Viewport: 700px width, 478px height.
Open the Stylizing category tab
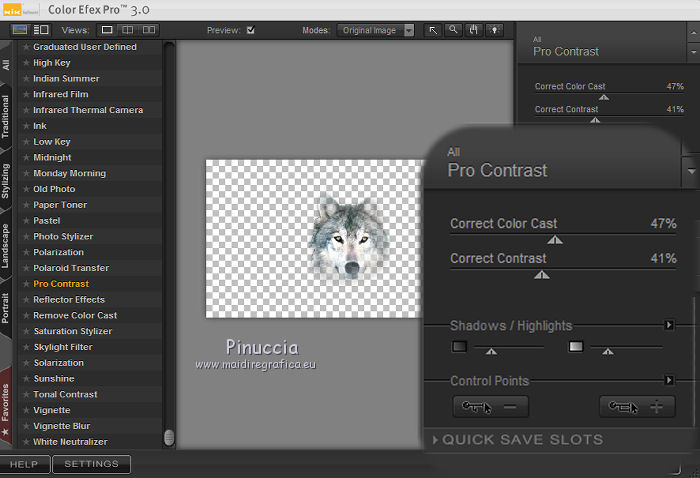click(x=5, y=180)
